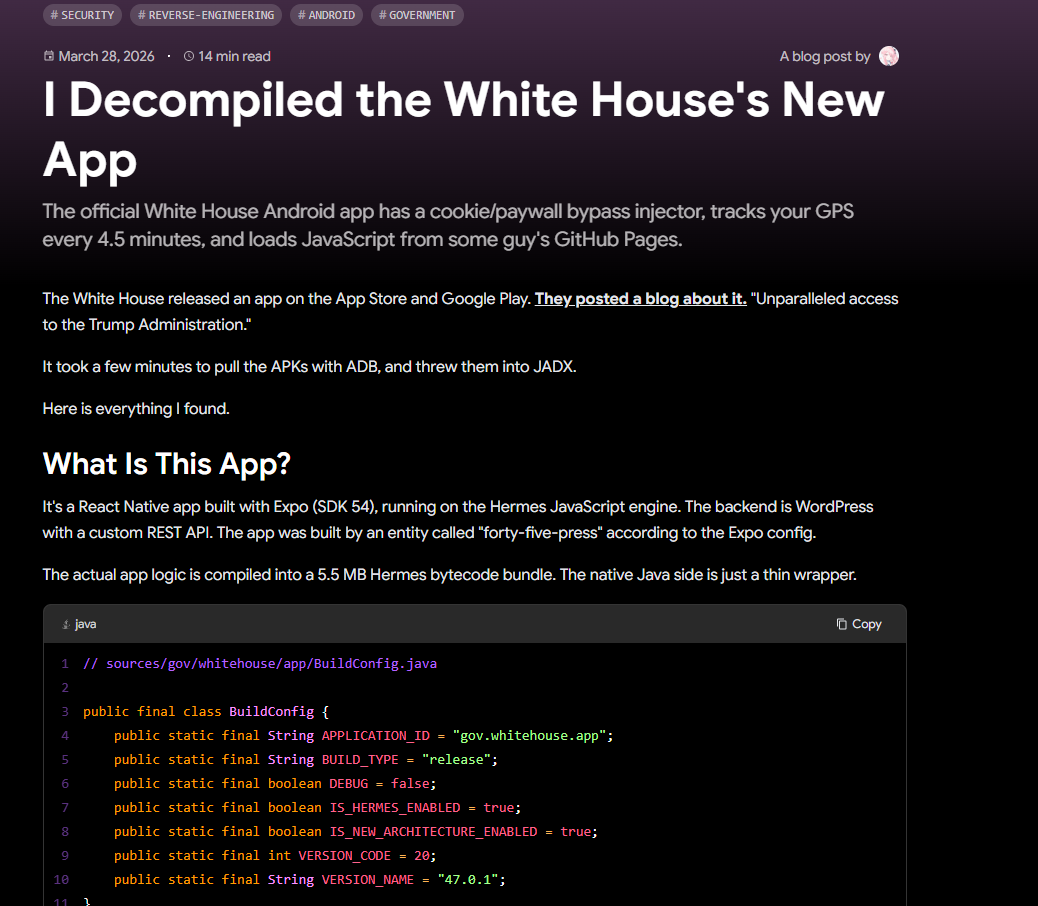Click the BUILD_TYPE = "release" code line
1038x906 pixels.
point(305,759)
